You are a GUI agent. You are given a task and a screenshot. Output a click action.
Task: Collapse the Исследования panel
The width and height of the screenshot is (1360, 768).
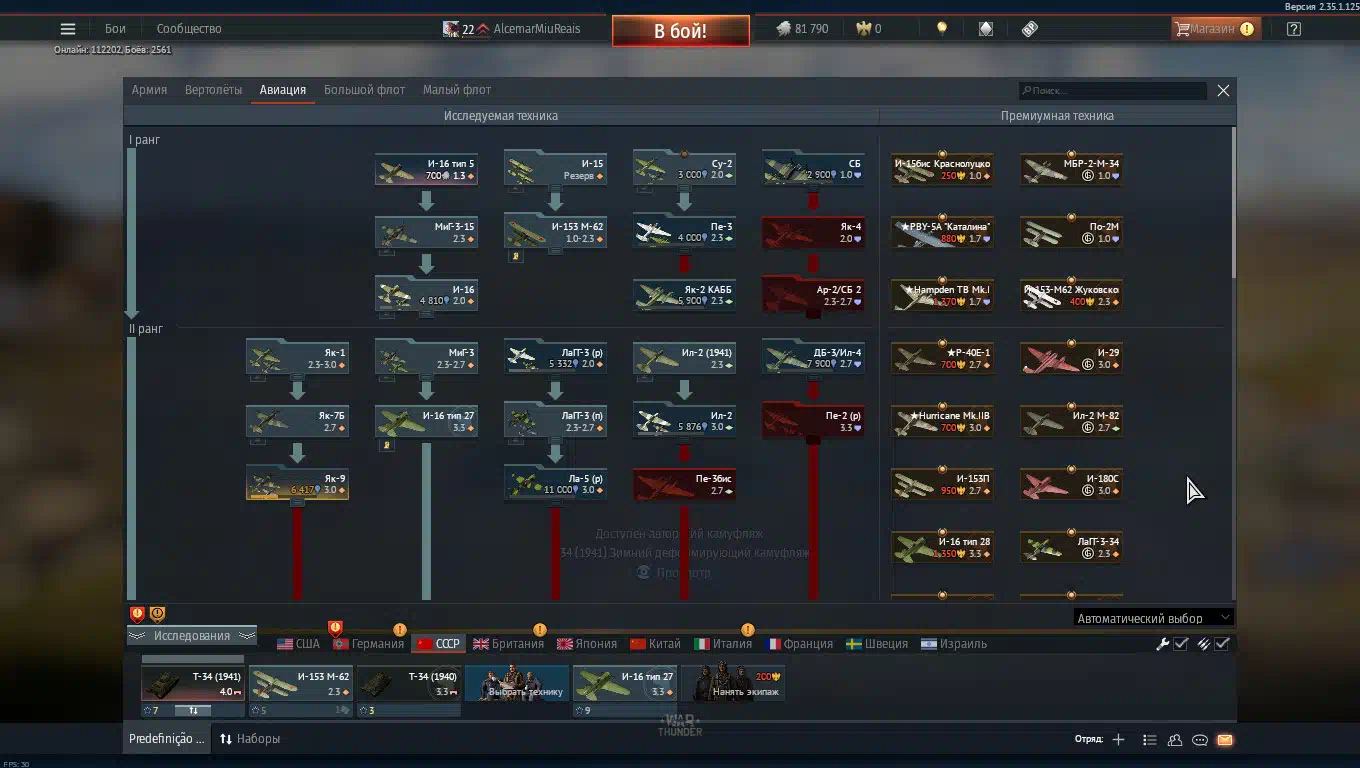(x=192, y=636)
